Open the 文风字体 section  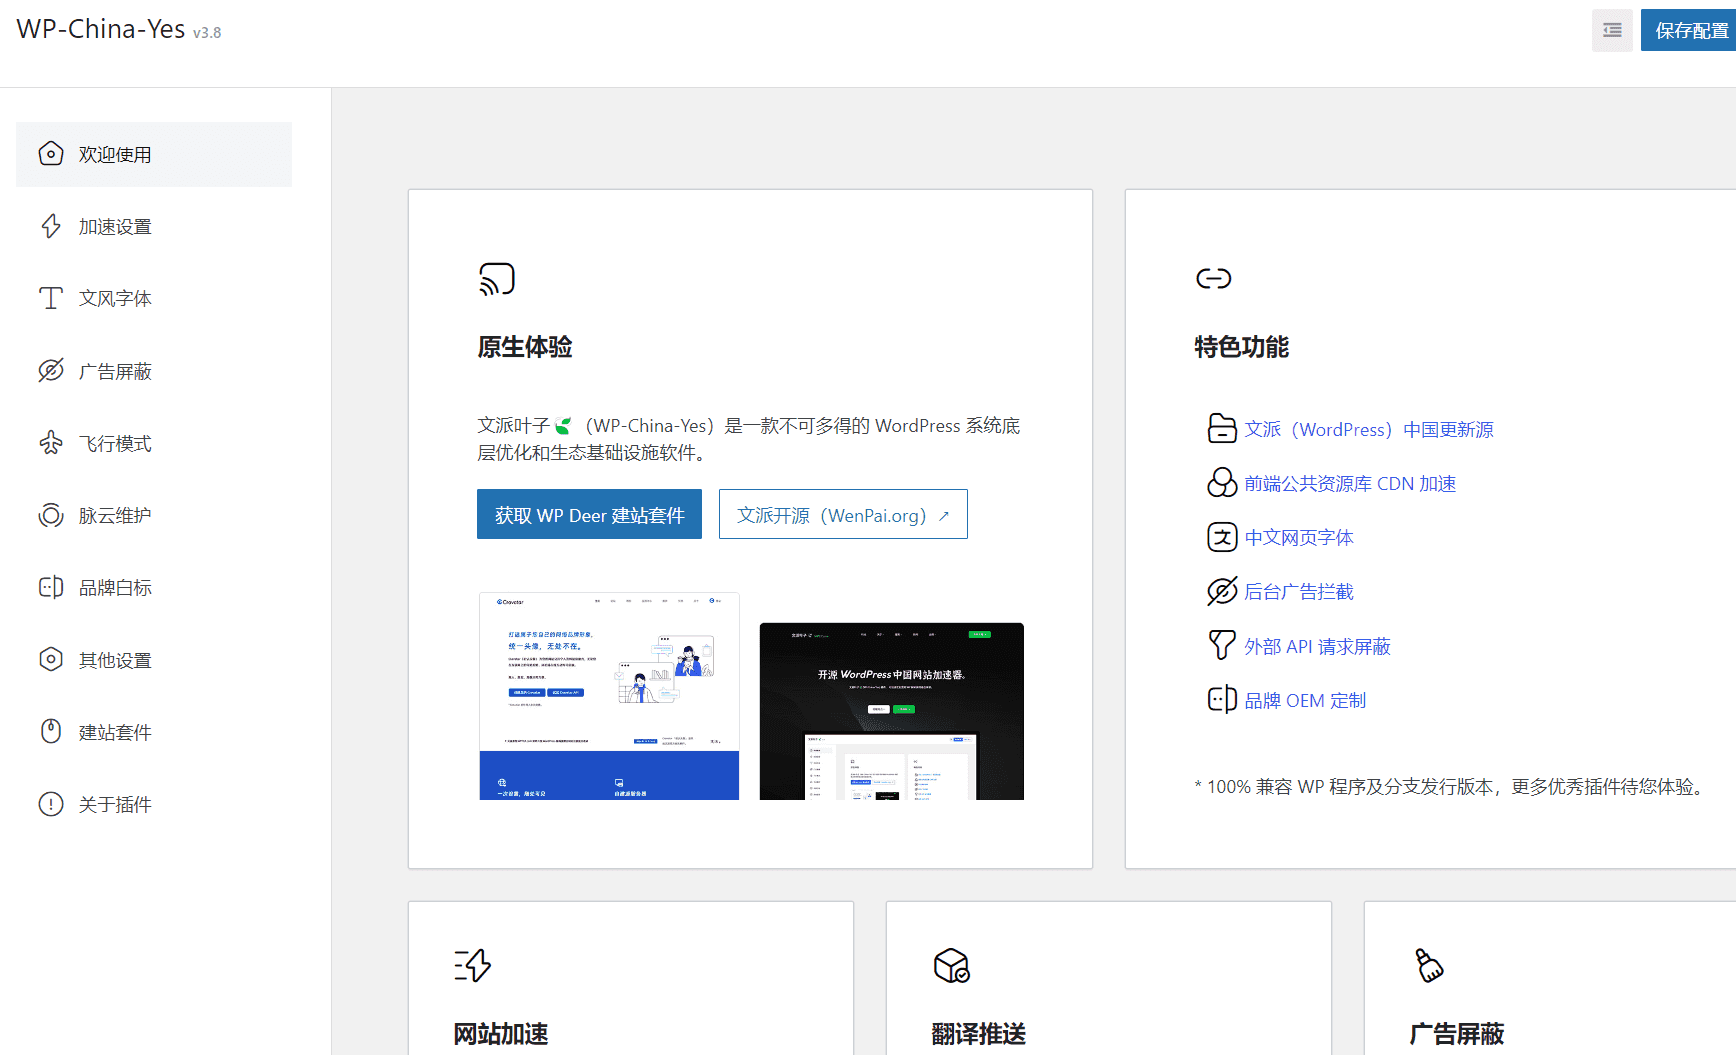(154, 298)
